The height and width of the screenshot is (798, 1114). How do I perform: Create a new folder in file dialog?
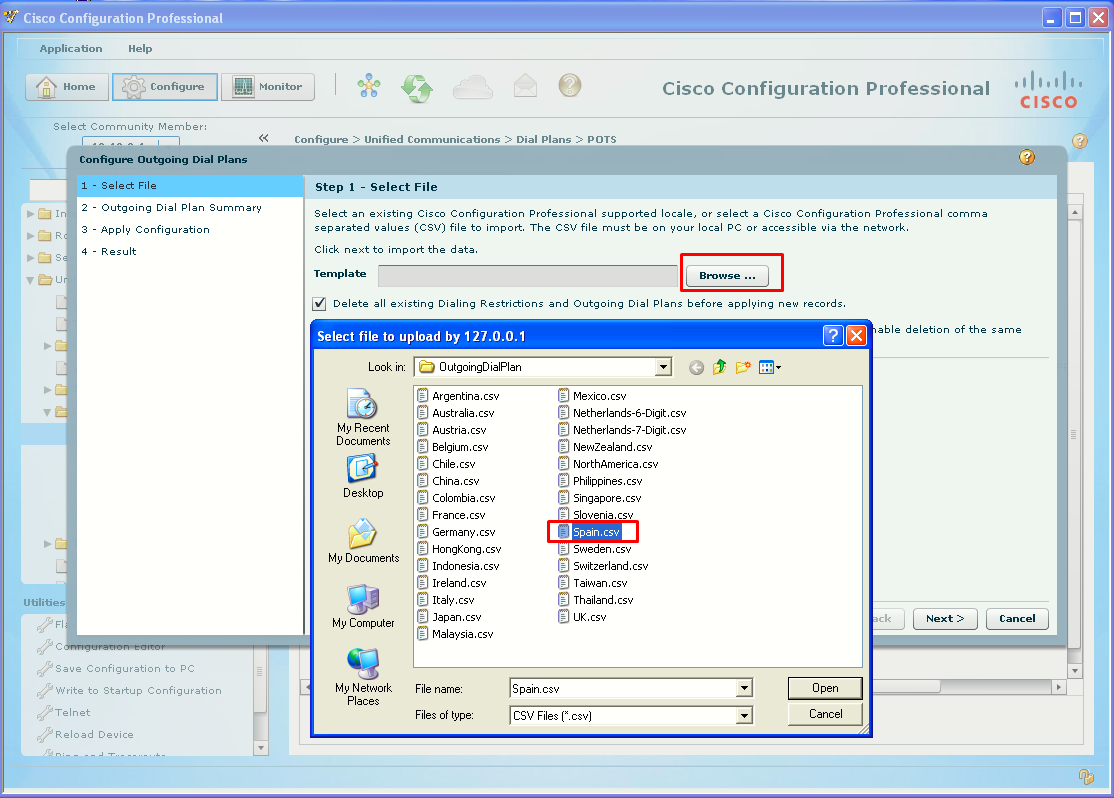coord(743,367)
